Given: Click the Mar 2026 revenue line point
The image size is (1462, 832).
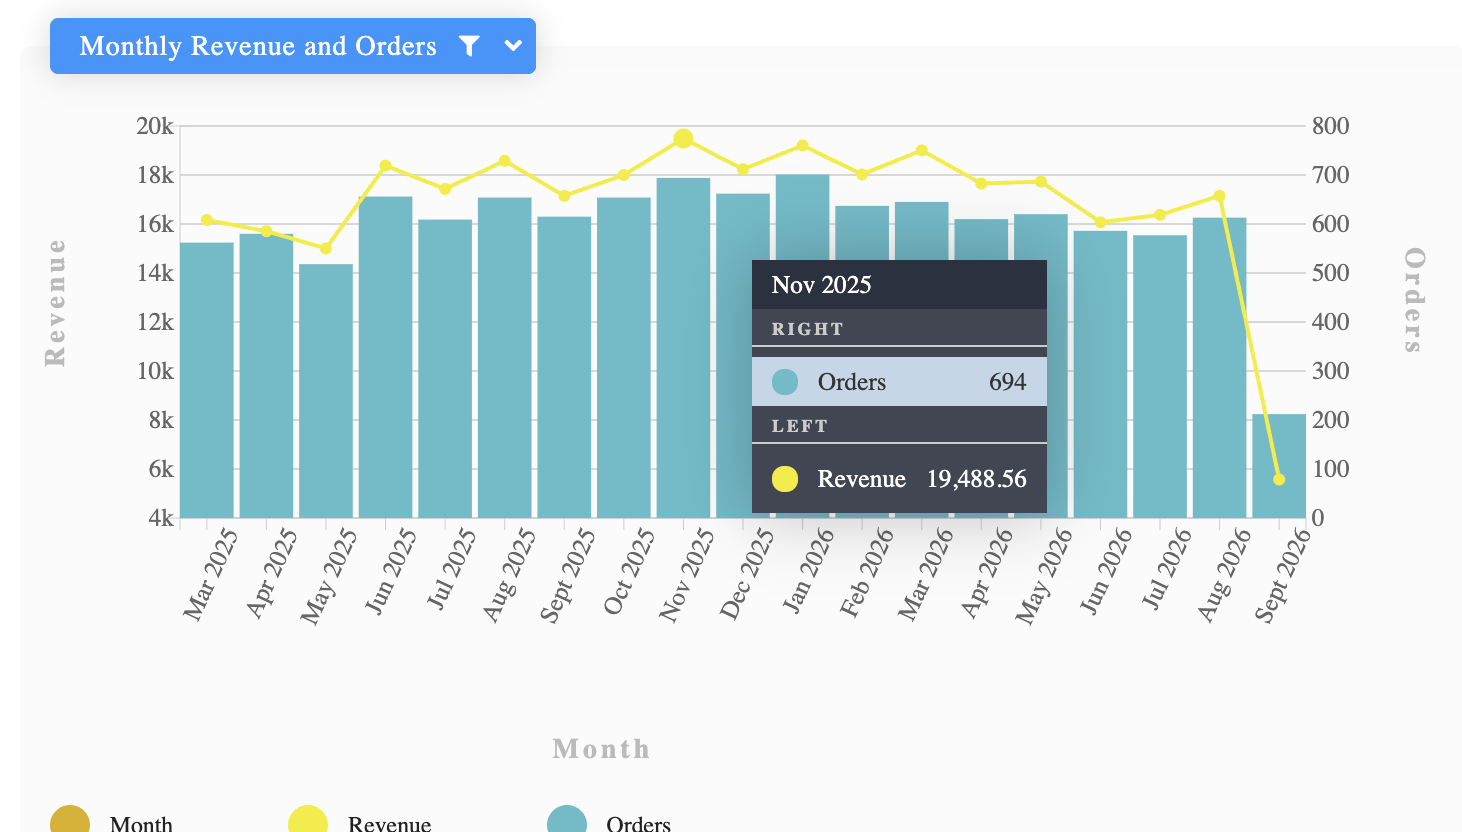Looking at the screenshot, I should [922, 151].
